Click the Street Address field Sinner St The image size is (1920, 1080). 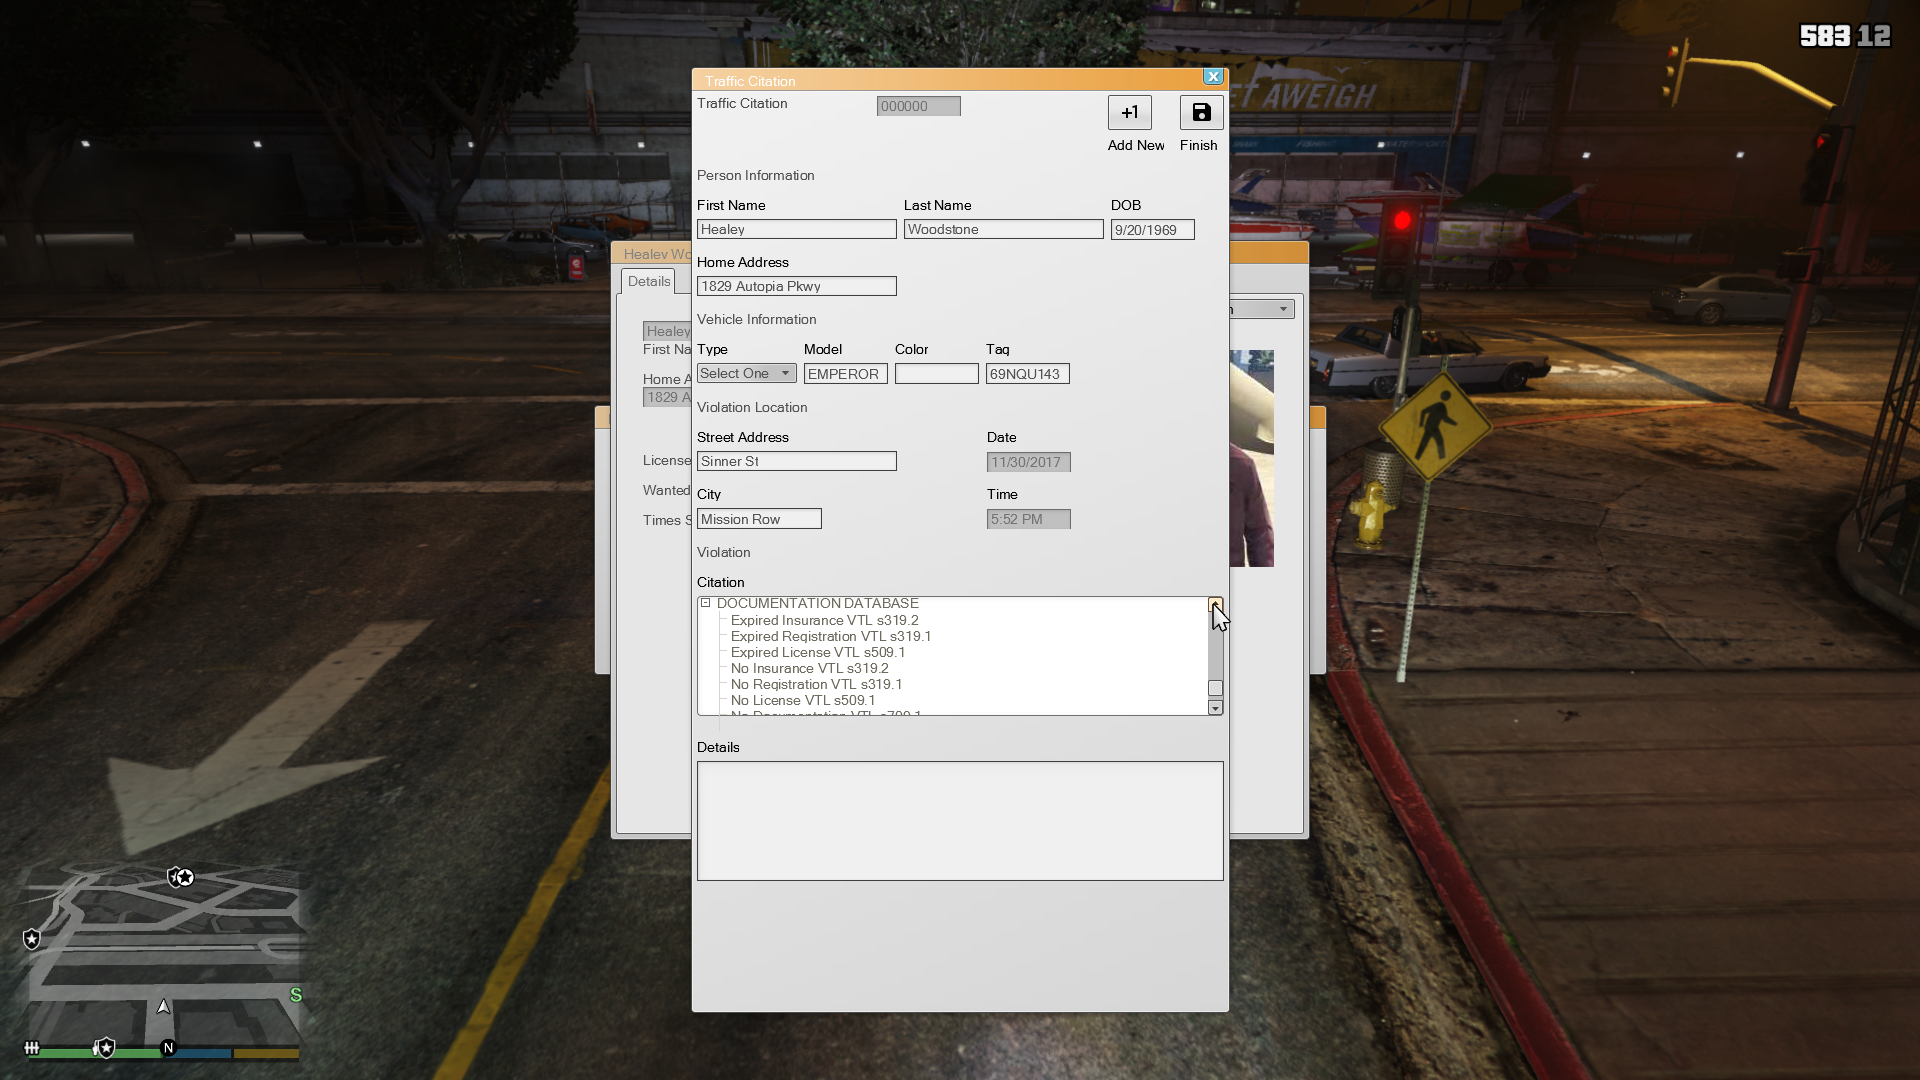coord(796,461)
